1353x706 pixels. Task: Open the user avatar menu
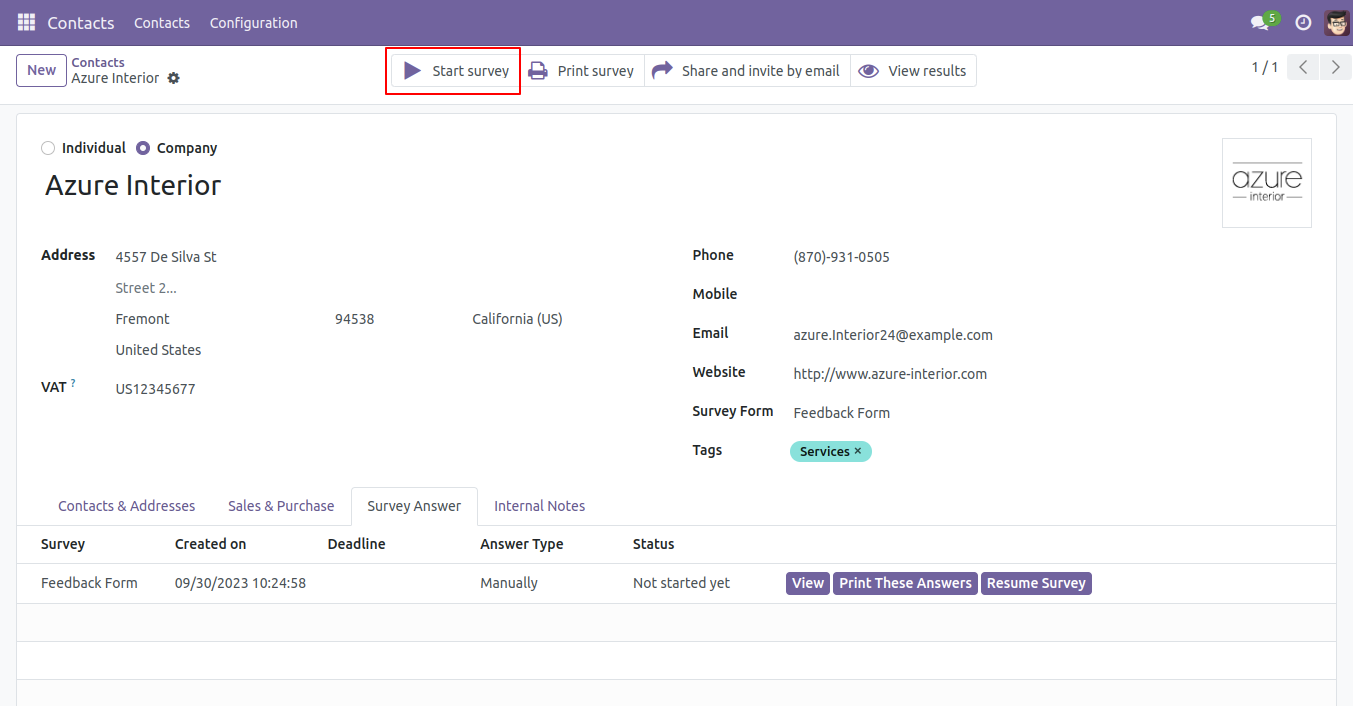point(1336,23)
